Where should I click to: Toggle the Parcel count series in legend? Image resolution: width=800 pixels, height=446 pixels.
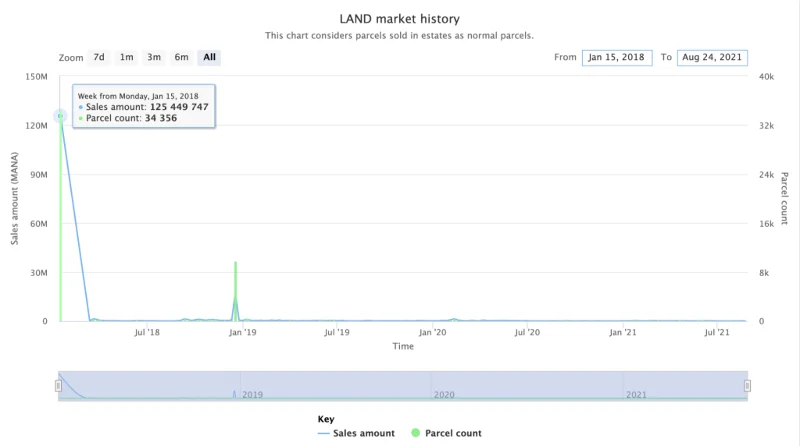pyautogui.click(x=446, y=433)
